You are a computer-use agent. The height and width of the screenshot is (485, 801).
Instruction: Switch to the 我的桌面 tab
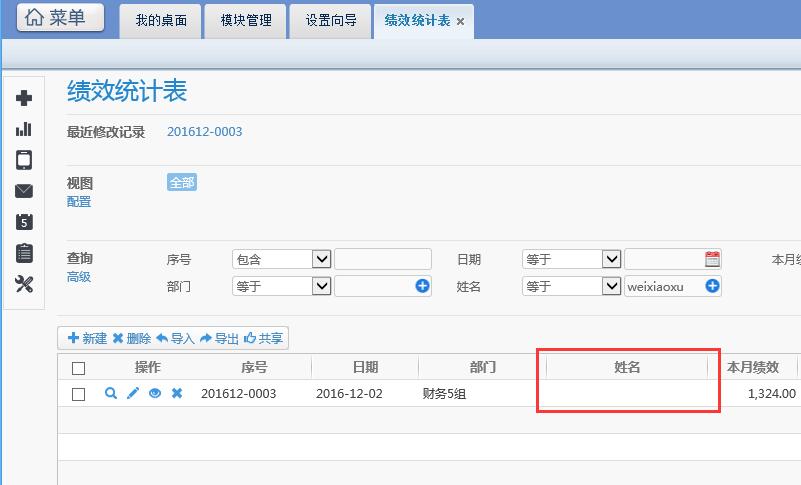(160, 21)
